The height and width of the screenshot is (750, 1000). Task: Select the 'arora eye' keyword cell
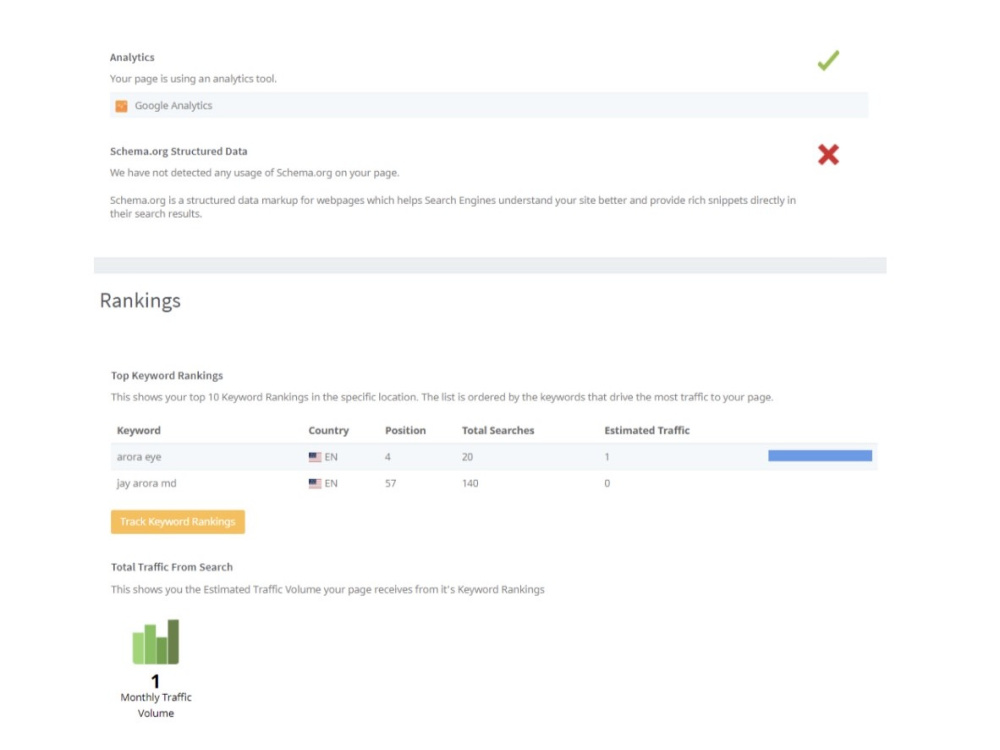click(139, 457)
